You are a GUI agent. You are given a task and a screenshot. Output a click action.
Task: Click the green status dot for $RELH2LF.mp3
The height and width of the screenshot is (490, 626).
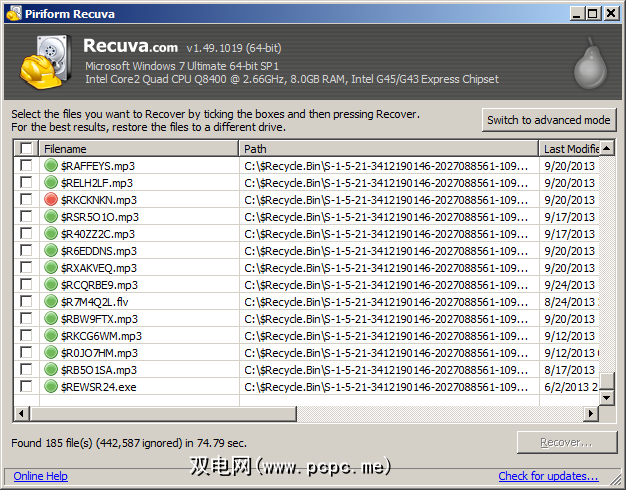51,183
